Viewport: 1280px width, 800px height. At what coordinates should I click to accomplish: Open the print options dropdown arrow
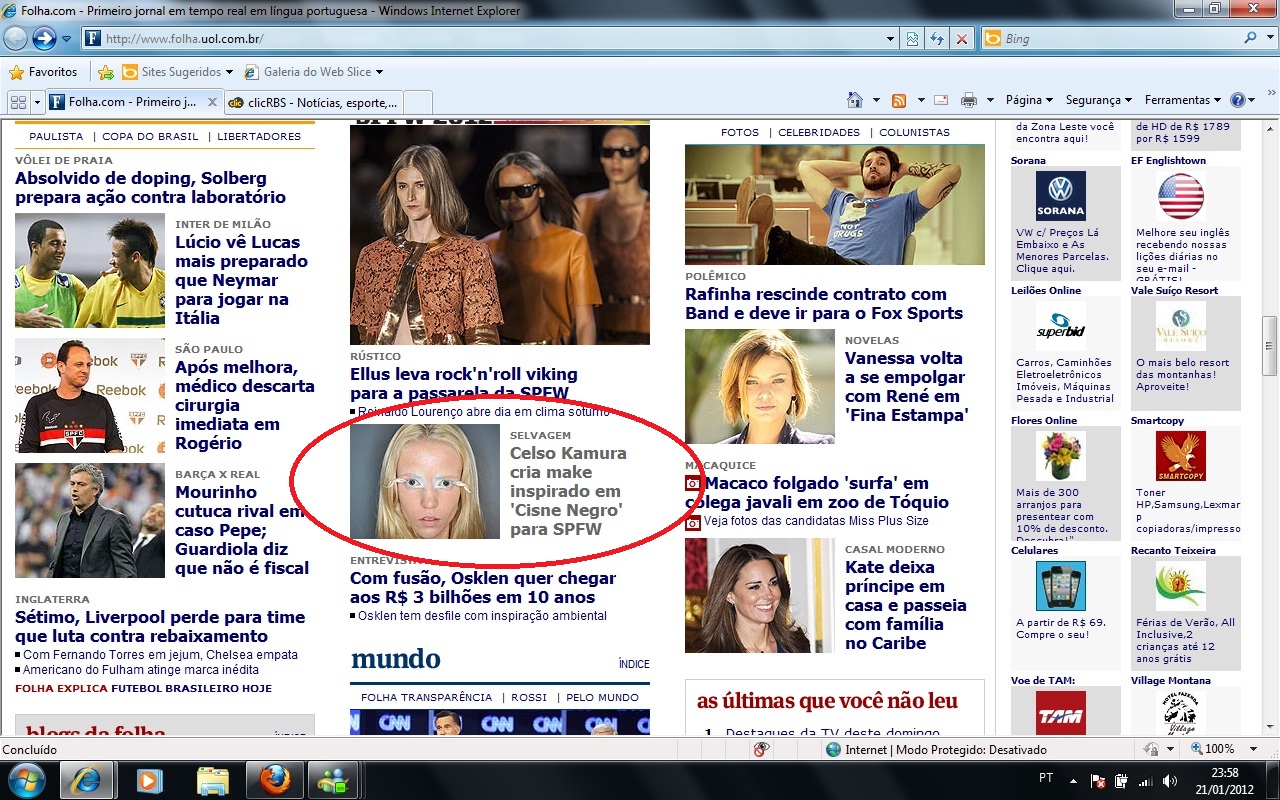pyautogui.click(x=990, y=100)
